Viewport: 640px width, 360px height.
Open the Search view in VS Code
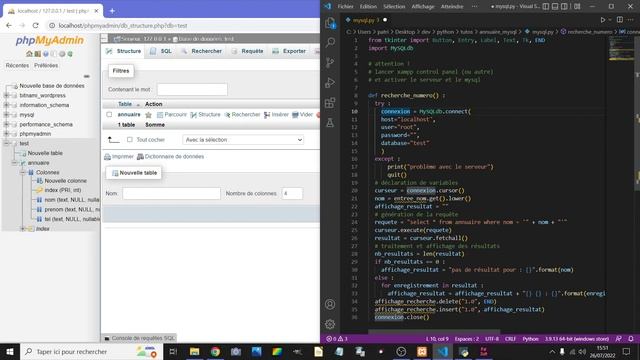(330, 42)
